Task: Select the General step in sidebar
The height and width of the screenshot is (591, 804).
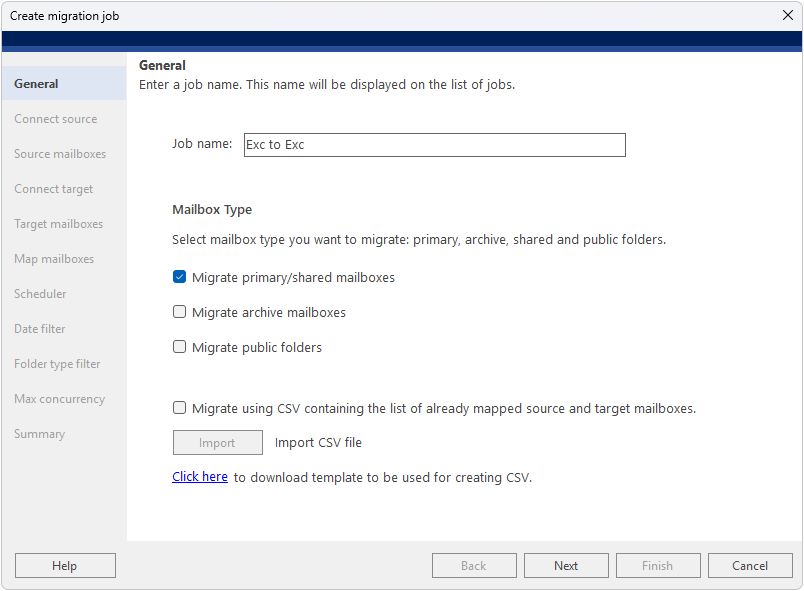Action: click(x=36, y=84)
